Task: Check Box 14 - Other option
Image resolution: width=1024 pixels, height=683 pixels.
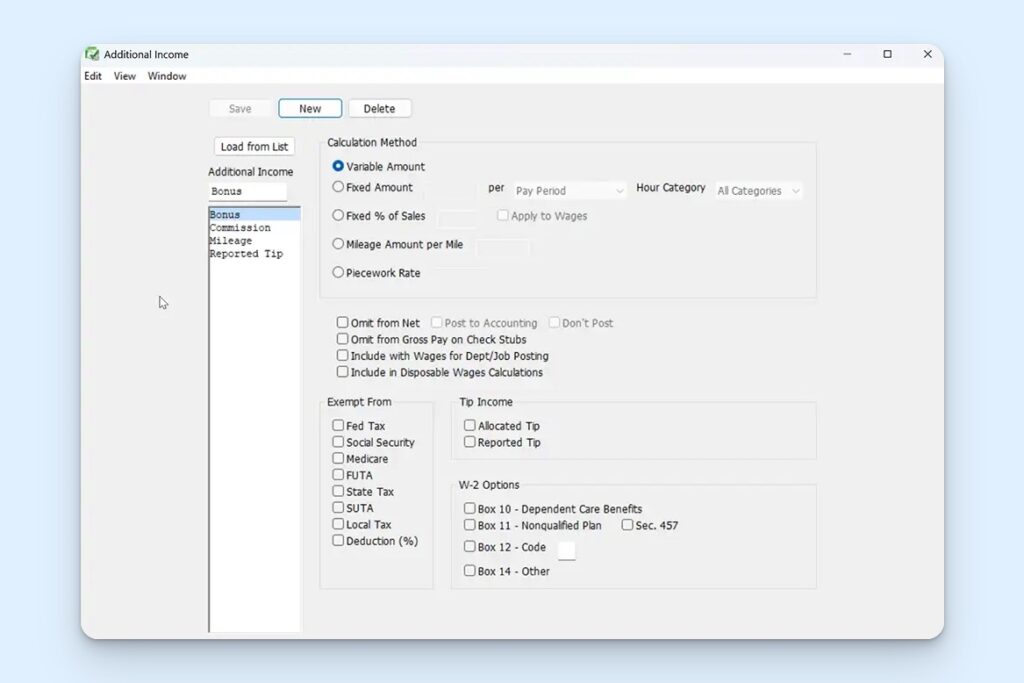Action: tap(470, 570)
